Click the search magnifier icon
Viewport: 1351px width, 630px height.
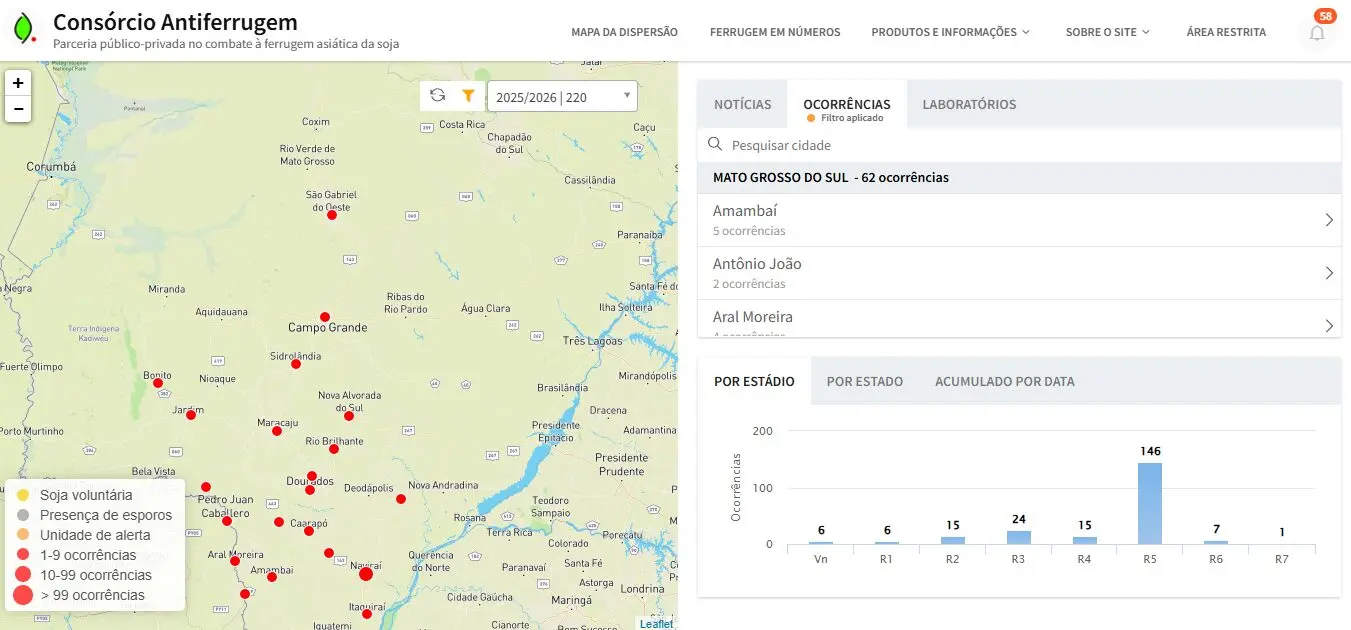pyautogui.click(x=715, y=145)
